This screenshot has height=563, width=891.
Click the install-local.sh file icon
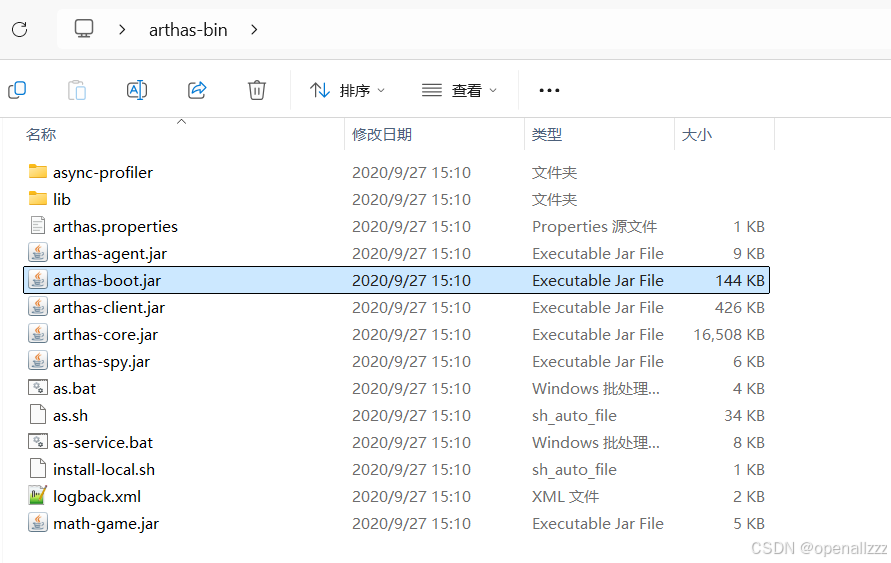point(38,468)
